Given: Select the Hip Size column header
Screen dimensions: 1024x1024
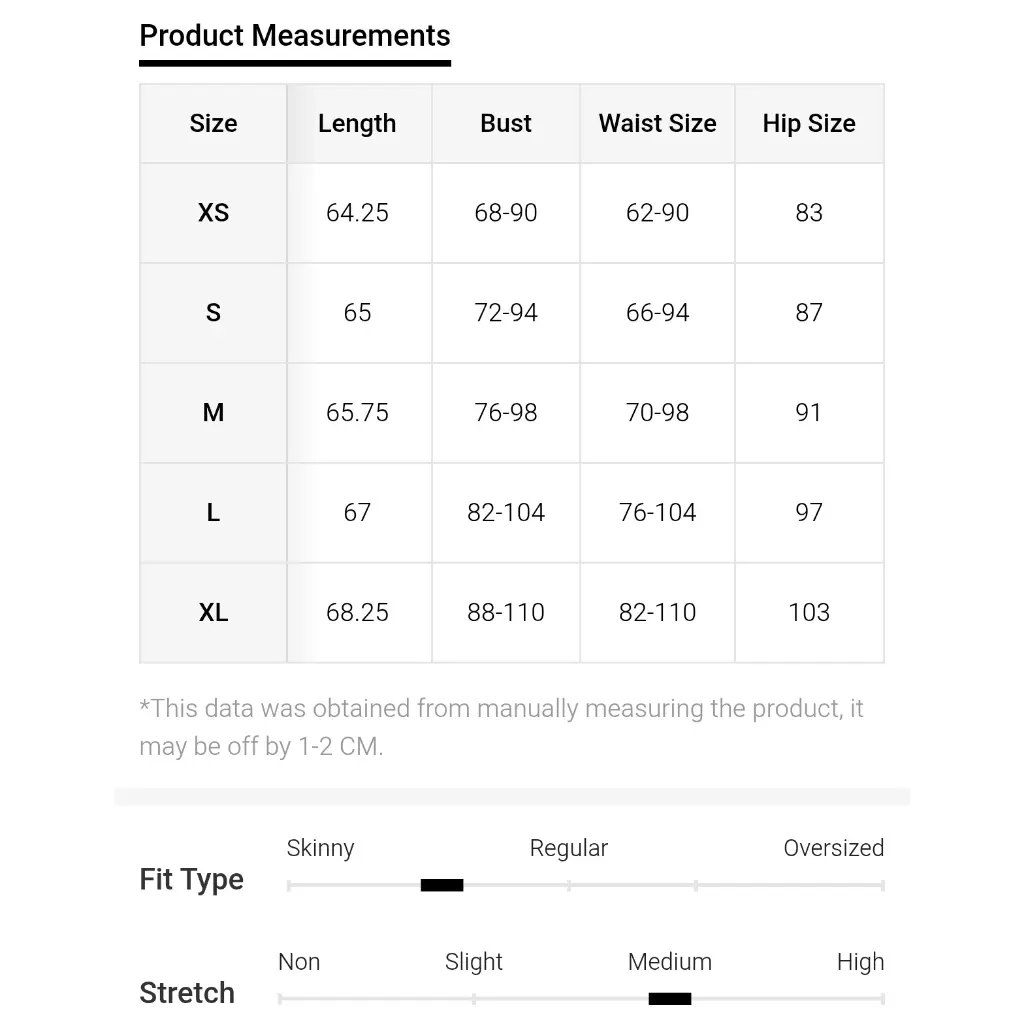Looking at the screenshot, I should tap(809, 124).
